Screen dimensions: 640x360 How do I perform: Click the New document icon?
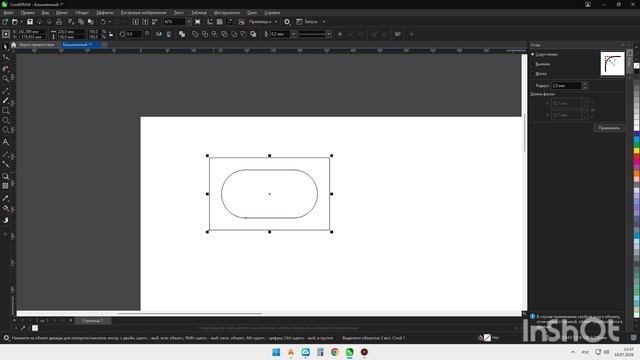[5, 22]
